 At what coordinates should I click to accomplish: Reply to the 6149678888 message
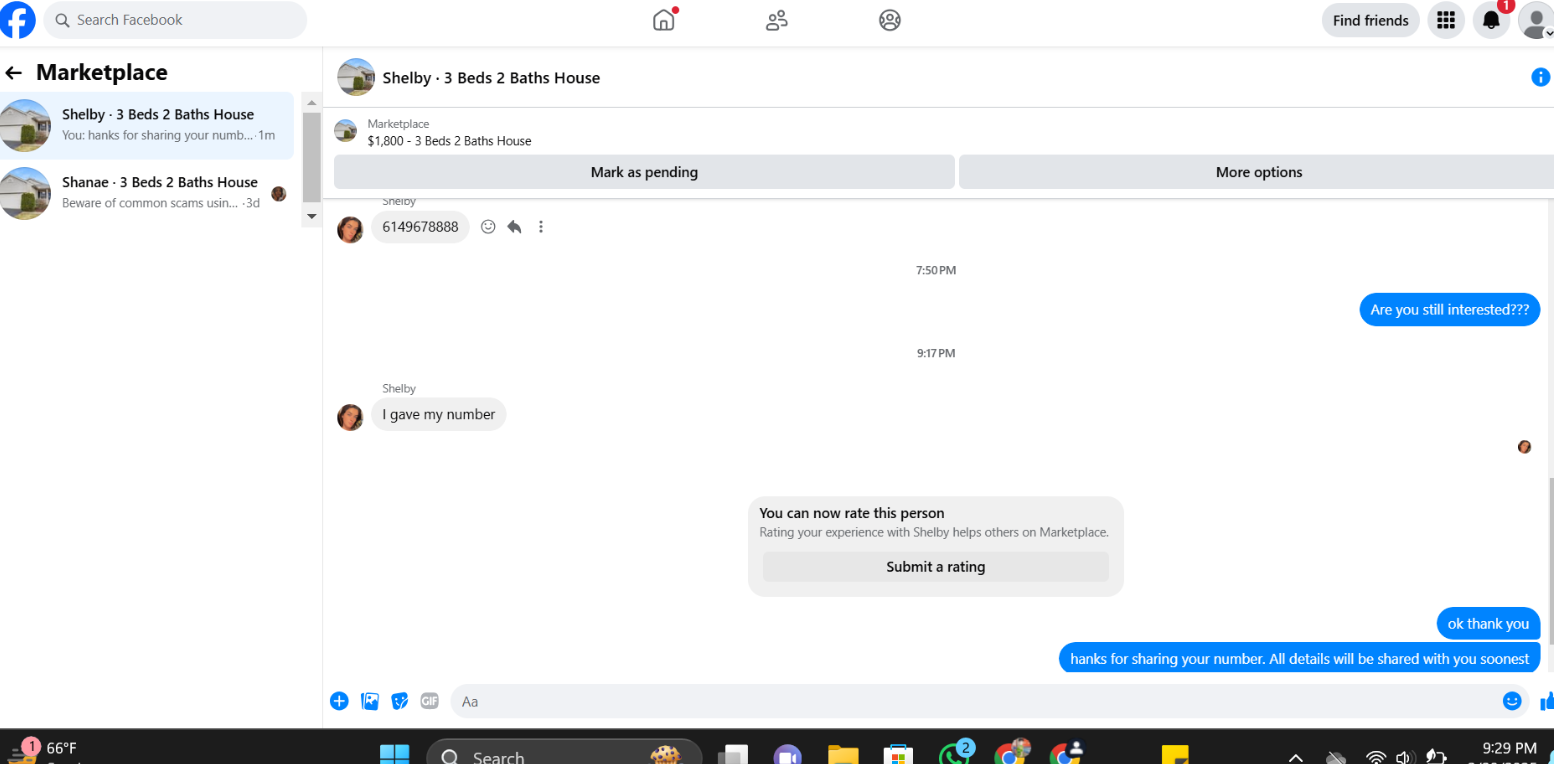tap(514, 227)
